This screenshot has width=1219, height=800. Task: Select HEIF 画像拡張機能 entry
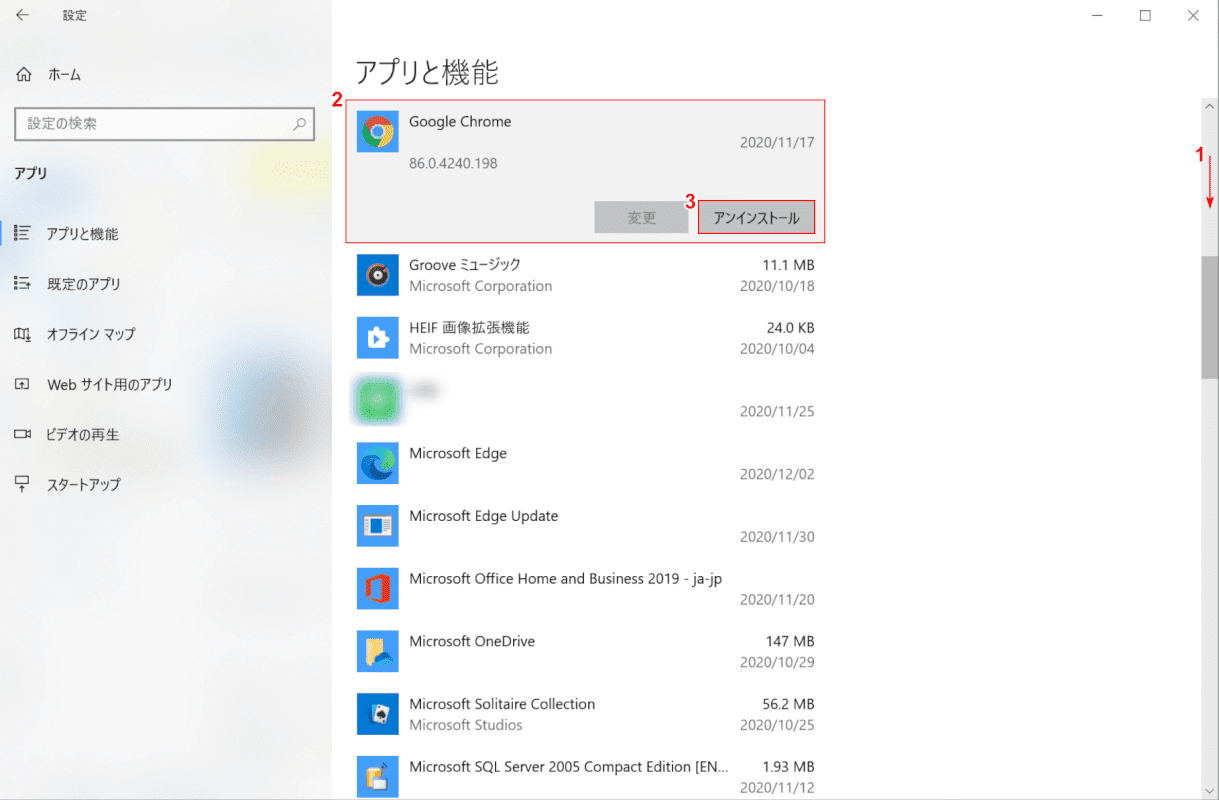point(469,328)
